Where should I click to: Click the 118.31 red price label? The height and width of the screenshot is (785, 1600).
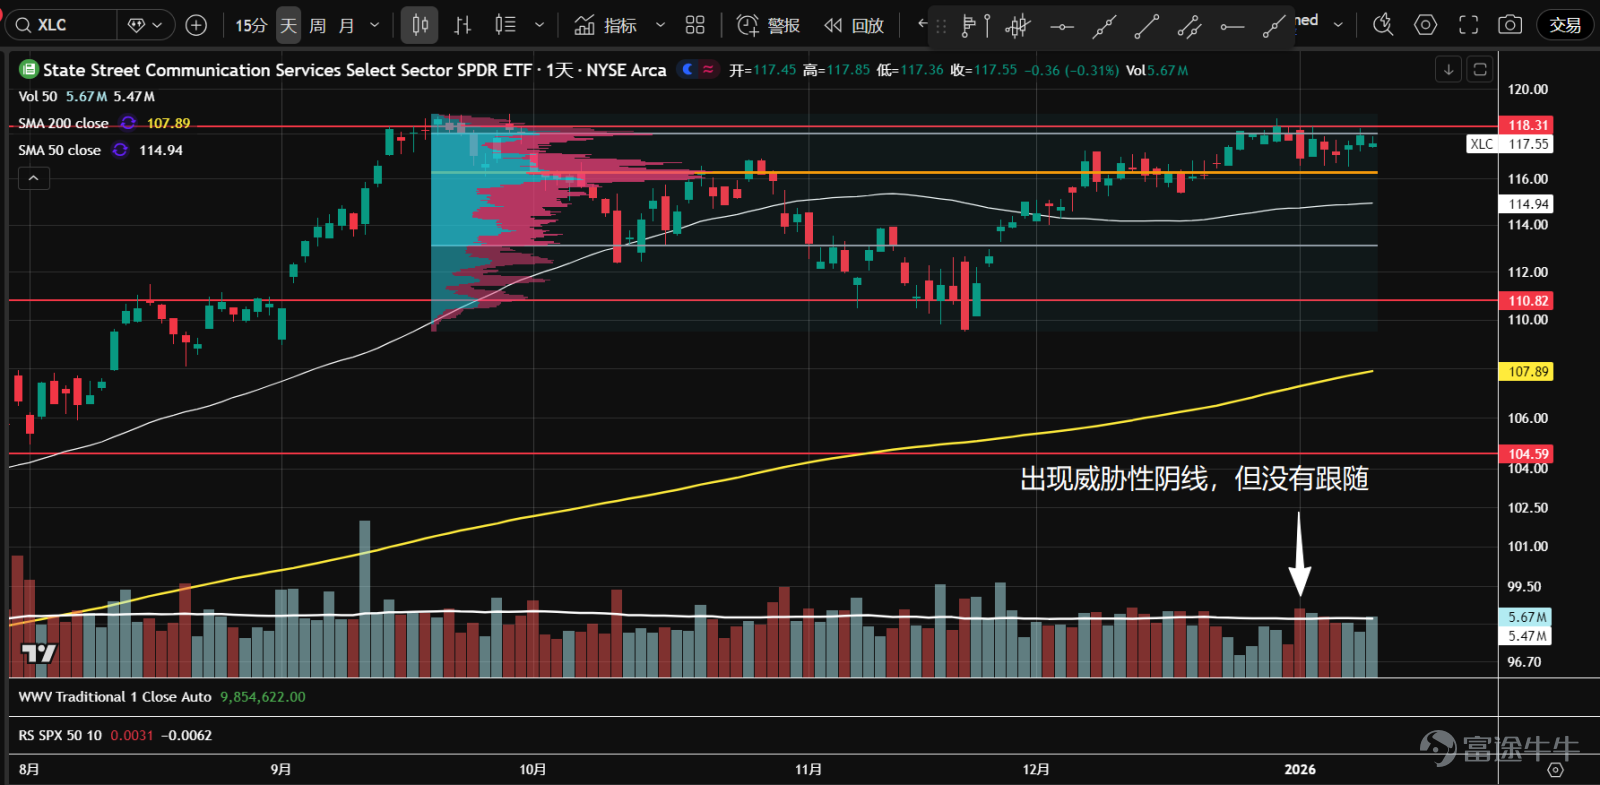(x=1528, y=125)
